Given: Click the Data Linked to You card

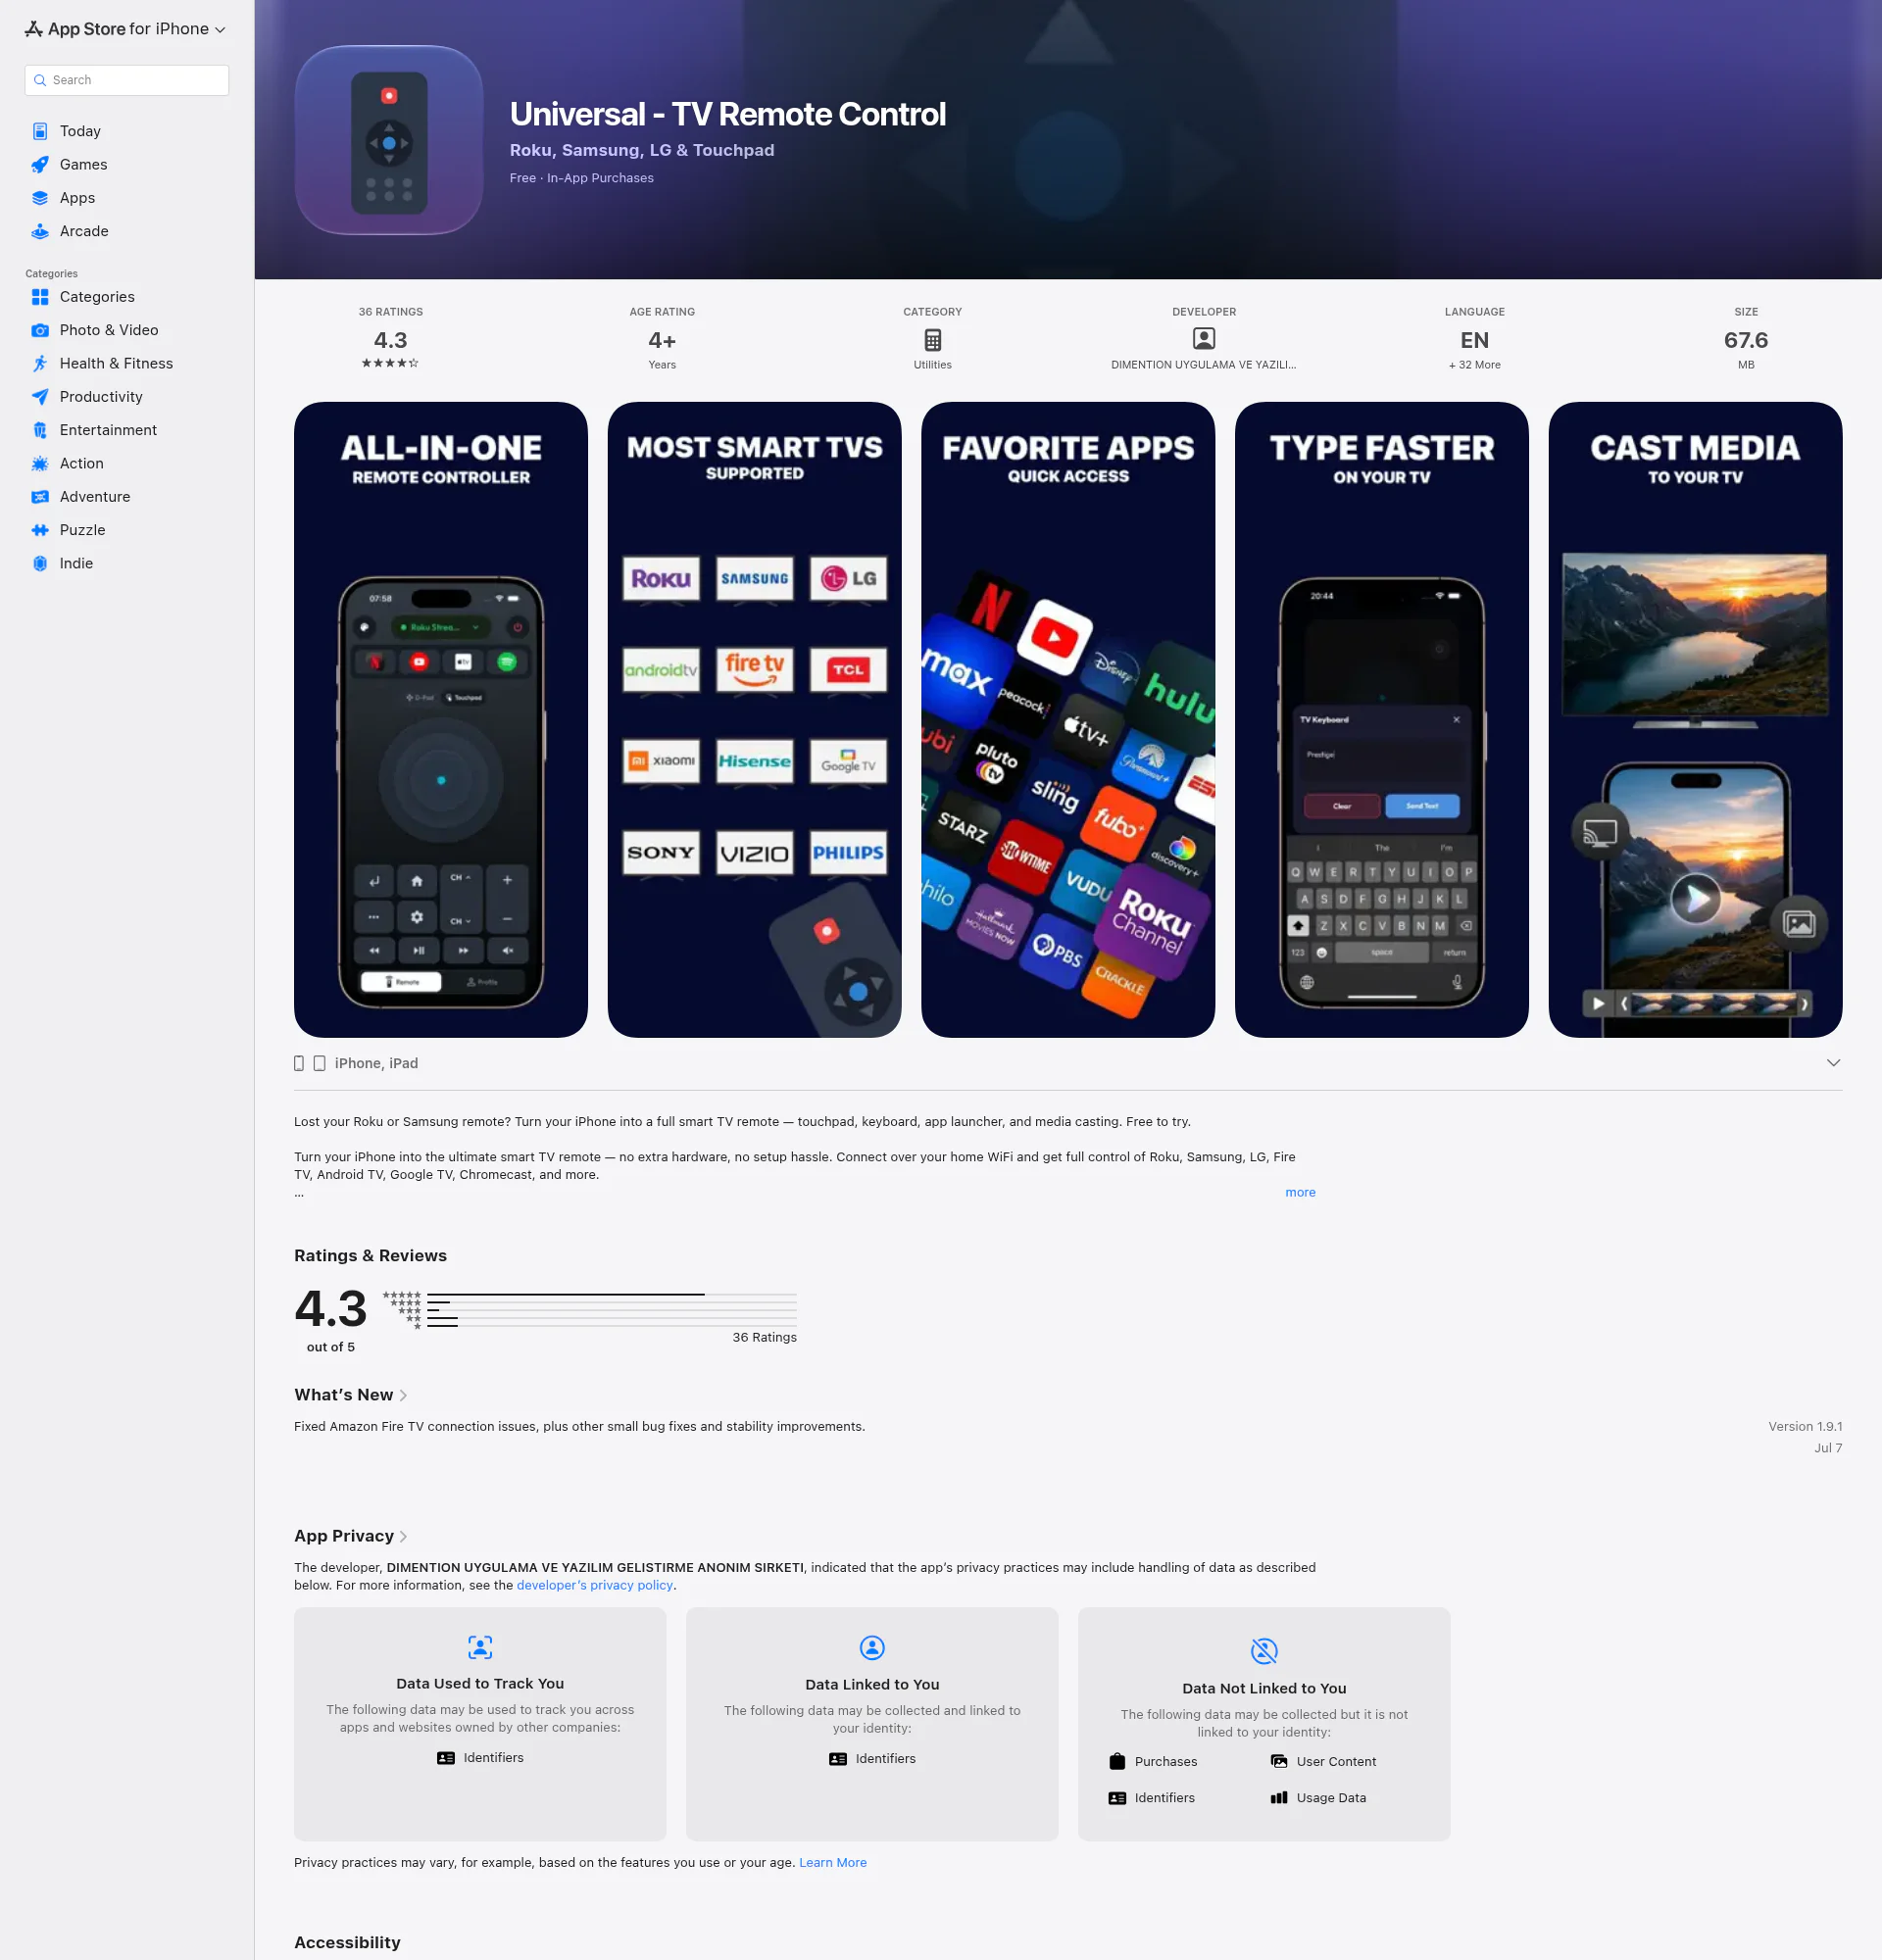Looking at the screenshot, I should [872, 1724].
